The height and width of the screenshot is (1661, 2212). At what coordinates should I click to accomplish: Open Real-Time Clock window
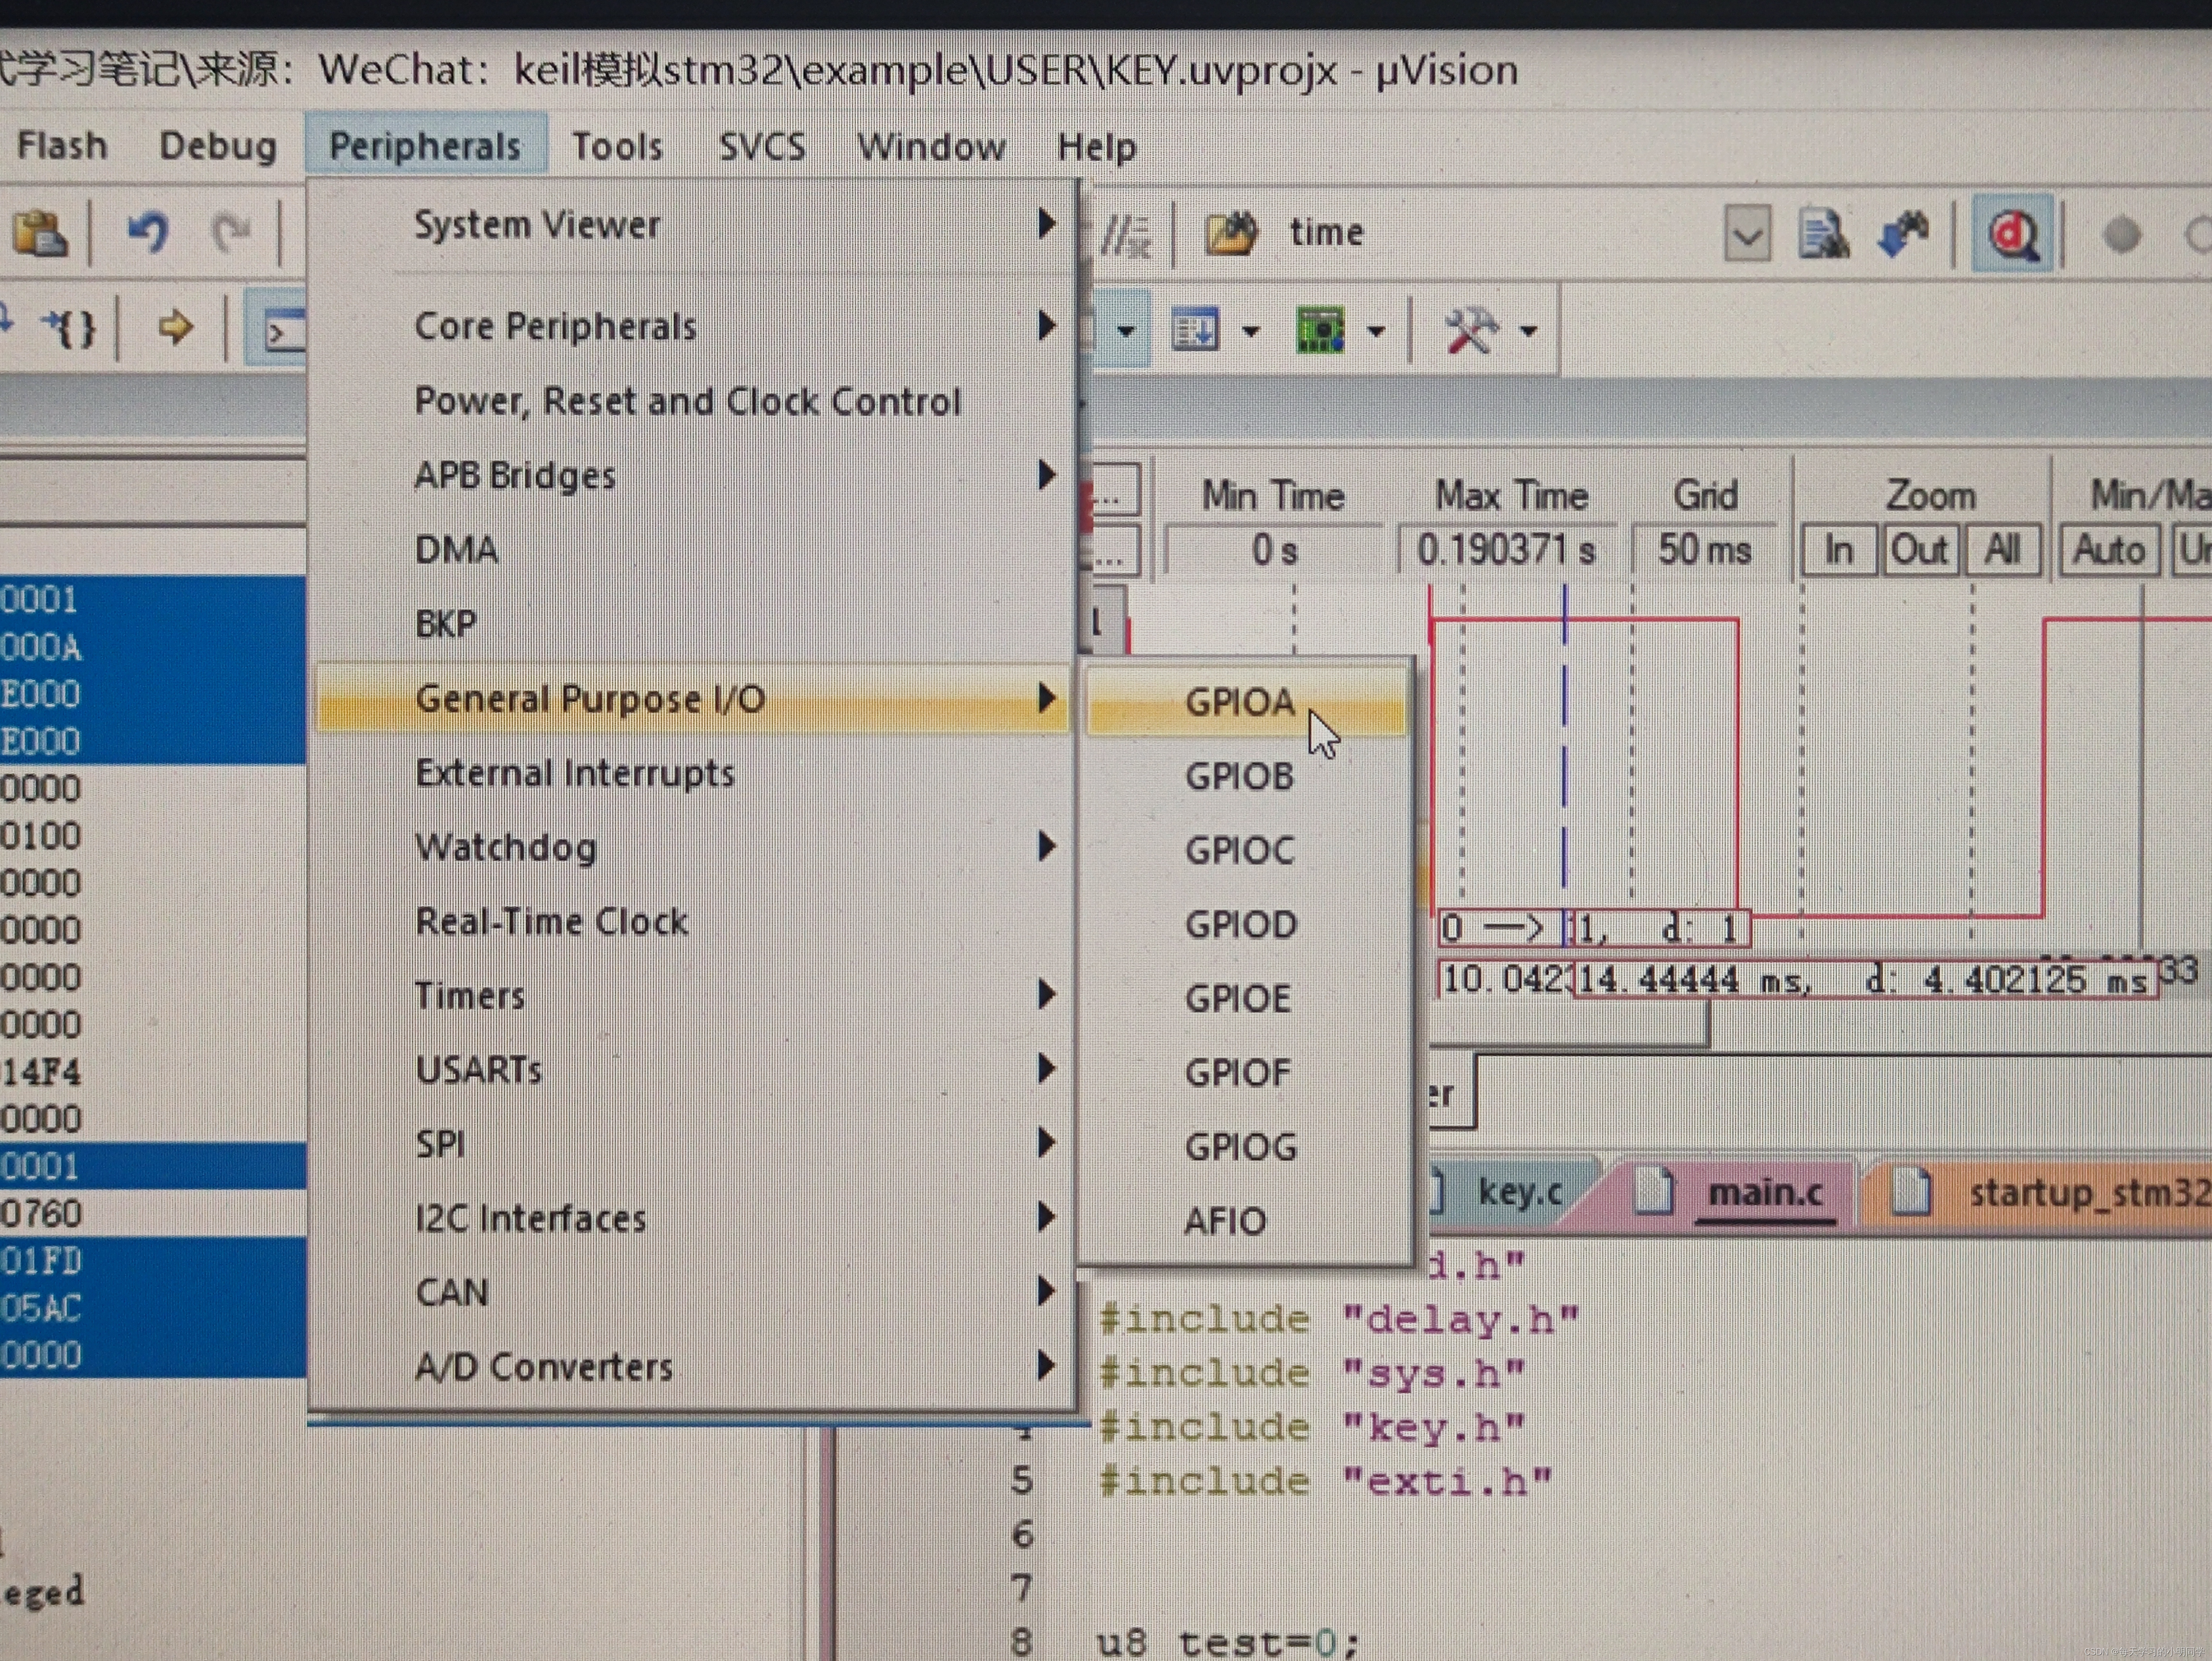(692, 921)
